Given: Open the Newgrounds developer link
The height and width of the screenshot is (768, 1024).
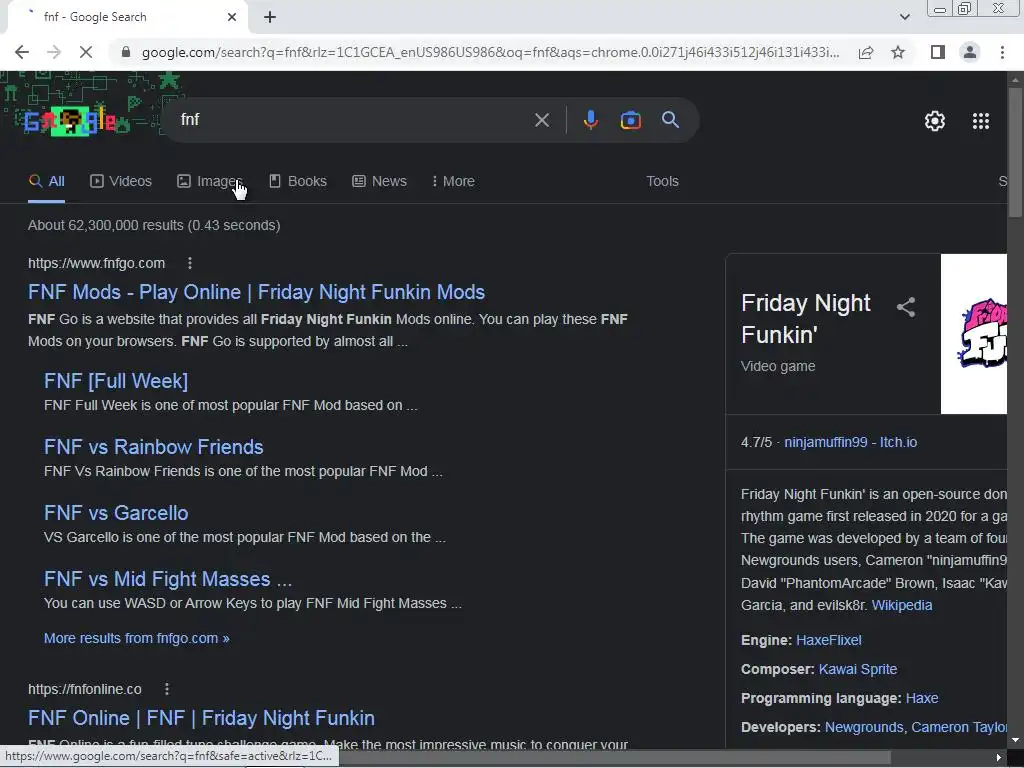Looking at the screenshot, I should point(864,727).
